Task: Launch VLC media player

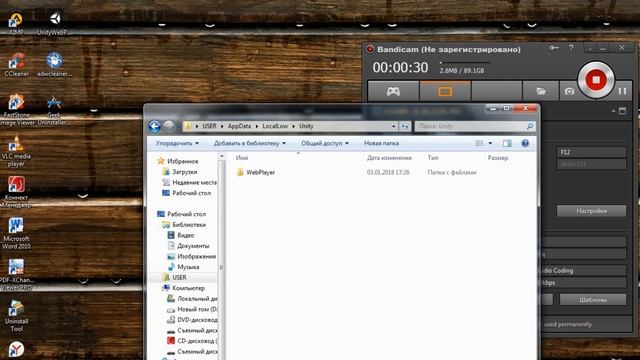Action: (16, 151)
